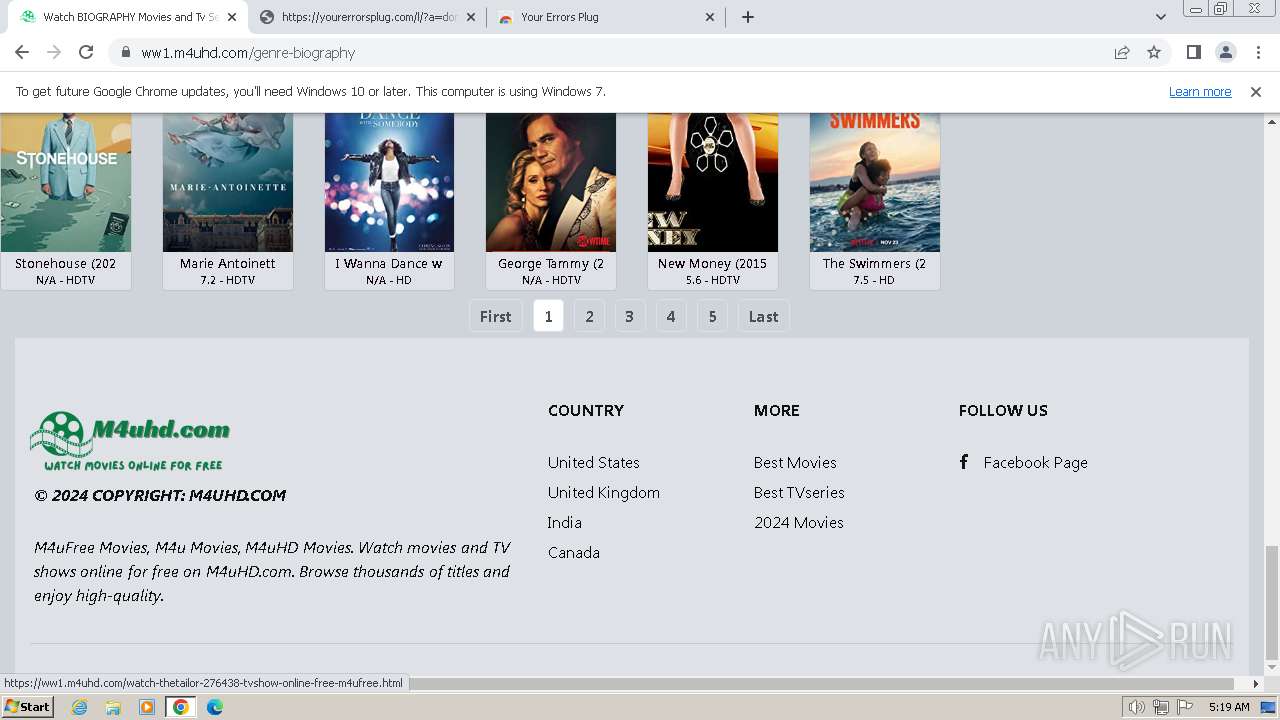This screenshot has height=720, width=1280.
Task: Click the Stonehouse (202 title text
Action: [x=66, y=264]
